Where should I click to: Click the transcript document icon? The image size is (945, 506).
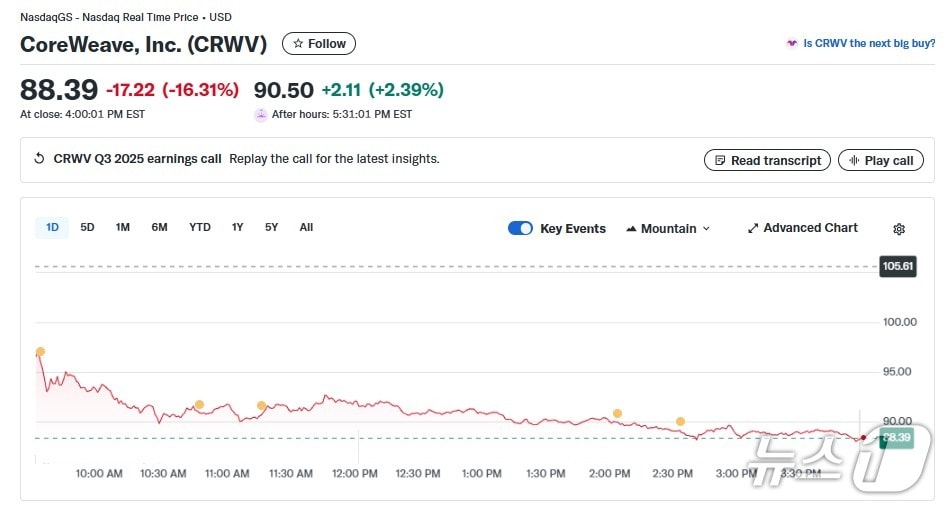pos(720,160)
